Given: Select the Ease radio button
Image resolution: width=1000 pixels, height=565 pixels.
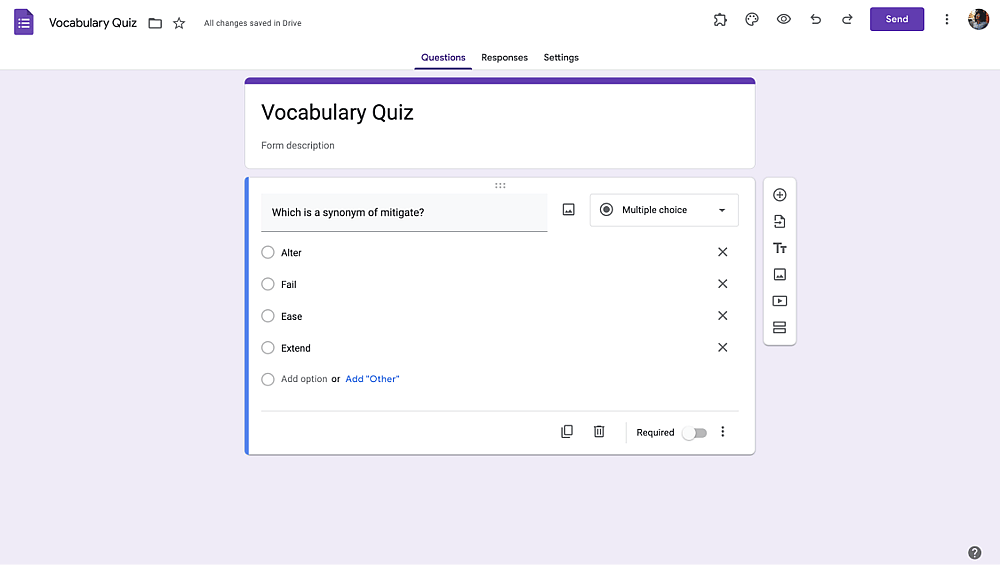Looking at the screenshot, I should pyautogui.click(x=268, y=316).
